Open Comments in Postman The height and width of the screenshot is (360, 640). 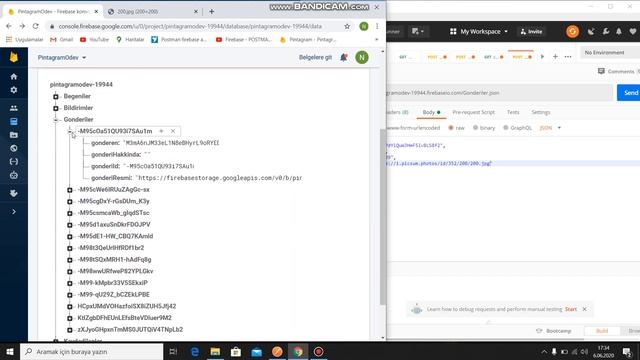coord(616,71)
